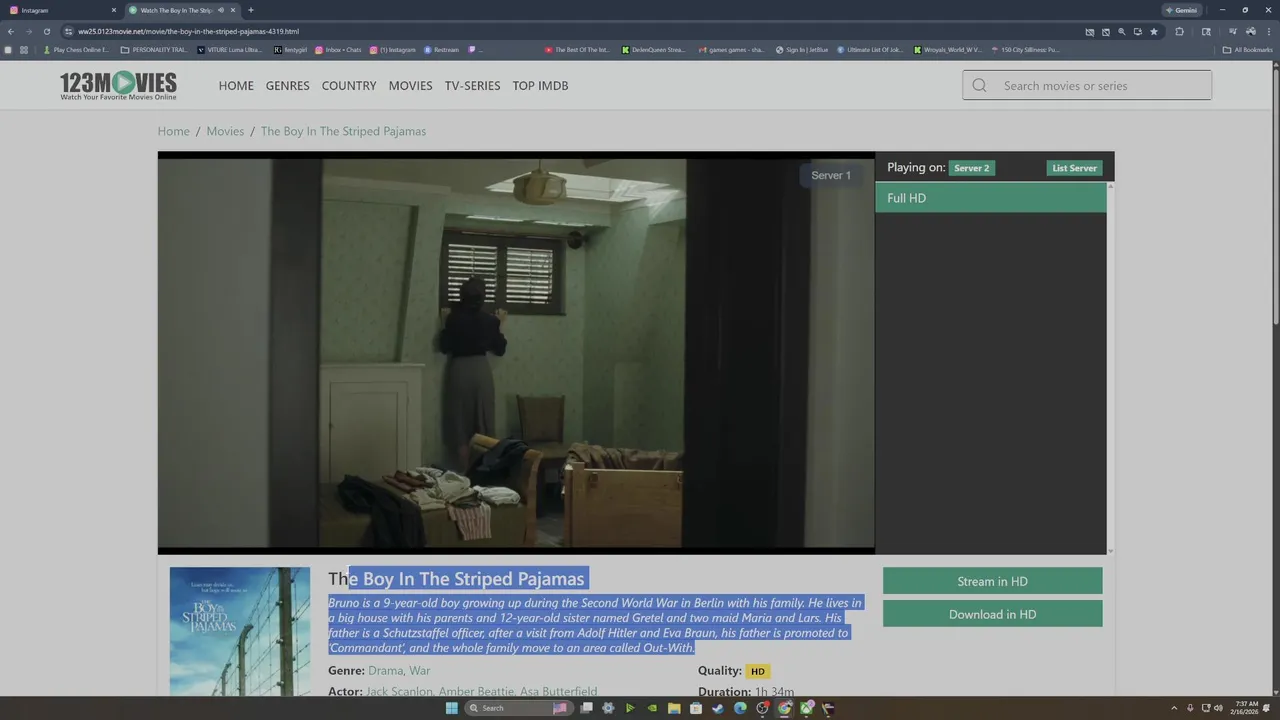Click taskbar volume icon
Screen dimensions: 1280x720
tap(1218, 708)
